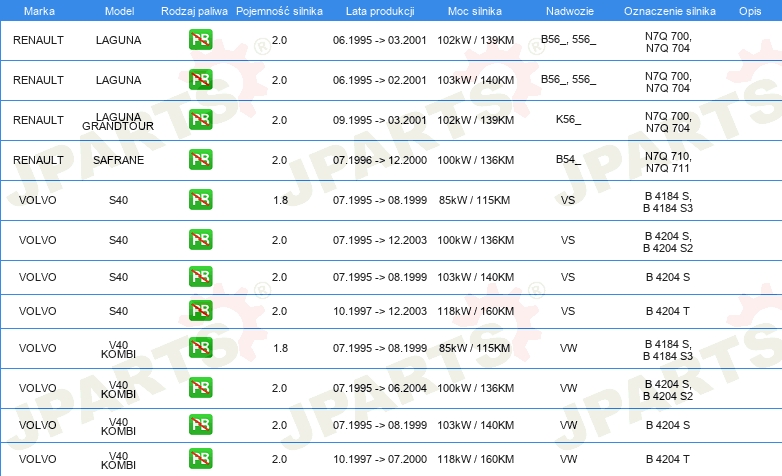782x476 pixels.
Task: Click 85kW / 115KM in S40 row
Action: pyautogui.click(x=474, y=200)
